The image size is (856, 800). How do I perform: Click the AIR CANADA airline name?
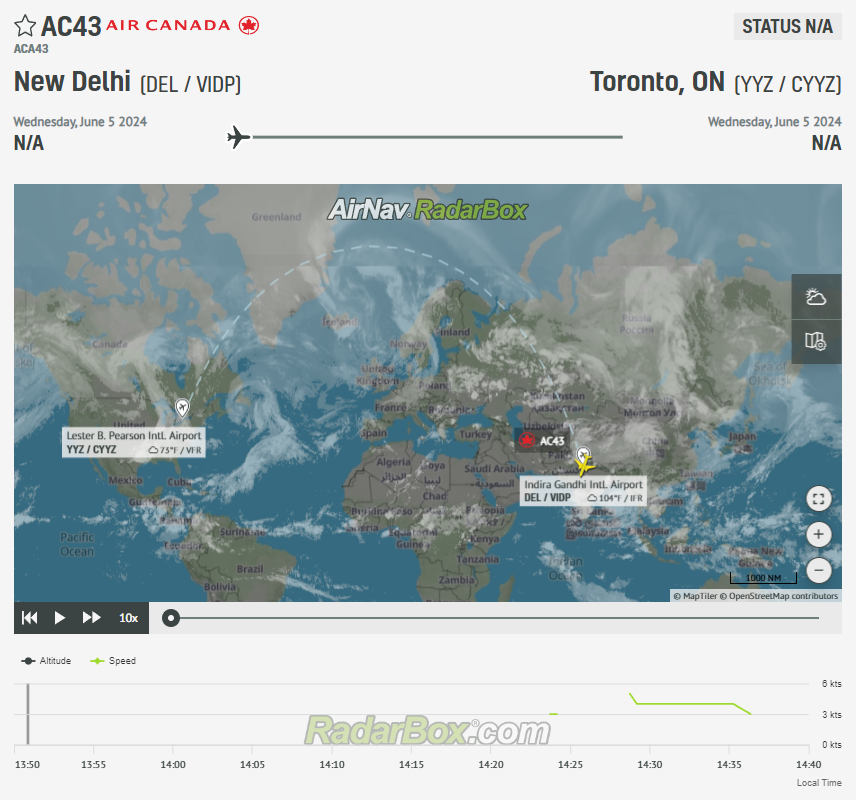tap(168, 25)
